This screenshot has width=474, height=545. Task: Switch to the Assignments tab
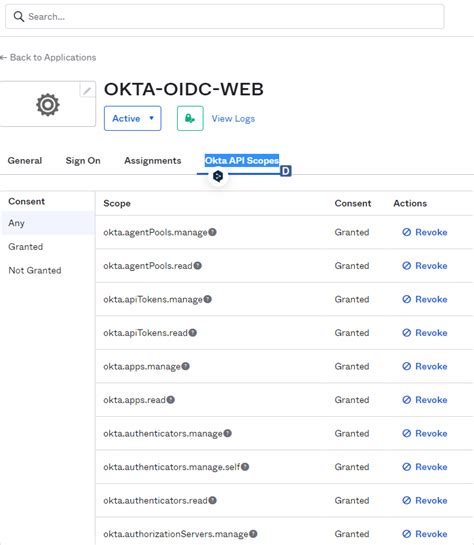coord(153,161)
